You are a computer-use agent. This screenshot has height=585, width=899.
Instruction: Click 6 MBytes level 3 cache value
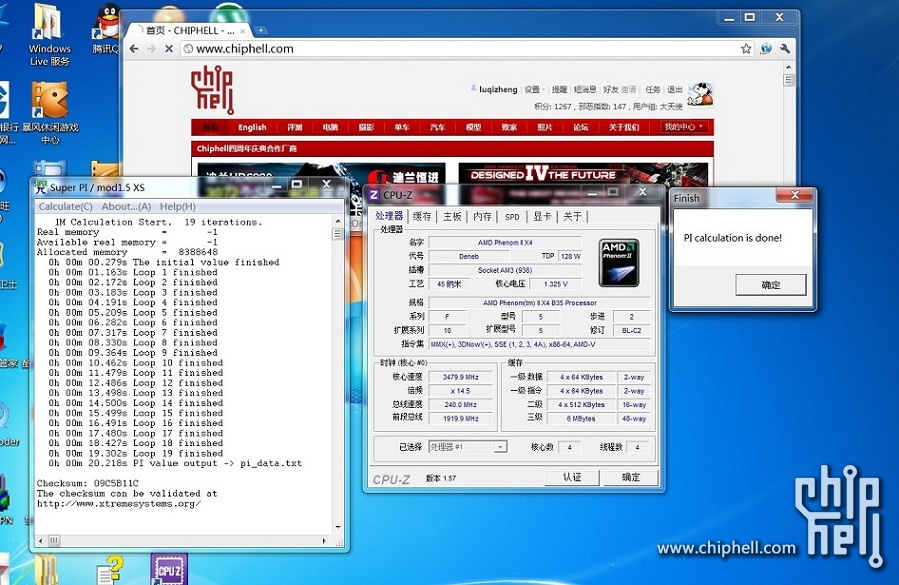(581, 419)
